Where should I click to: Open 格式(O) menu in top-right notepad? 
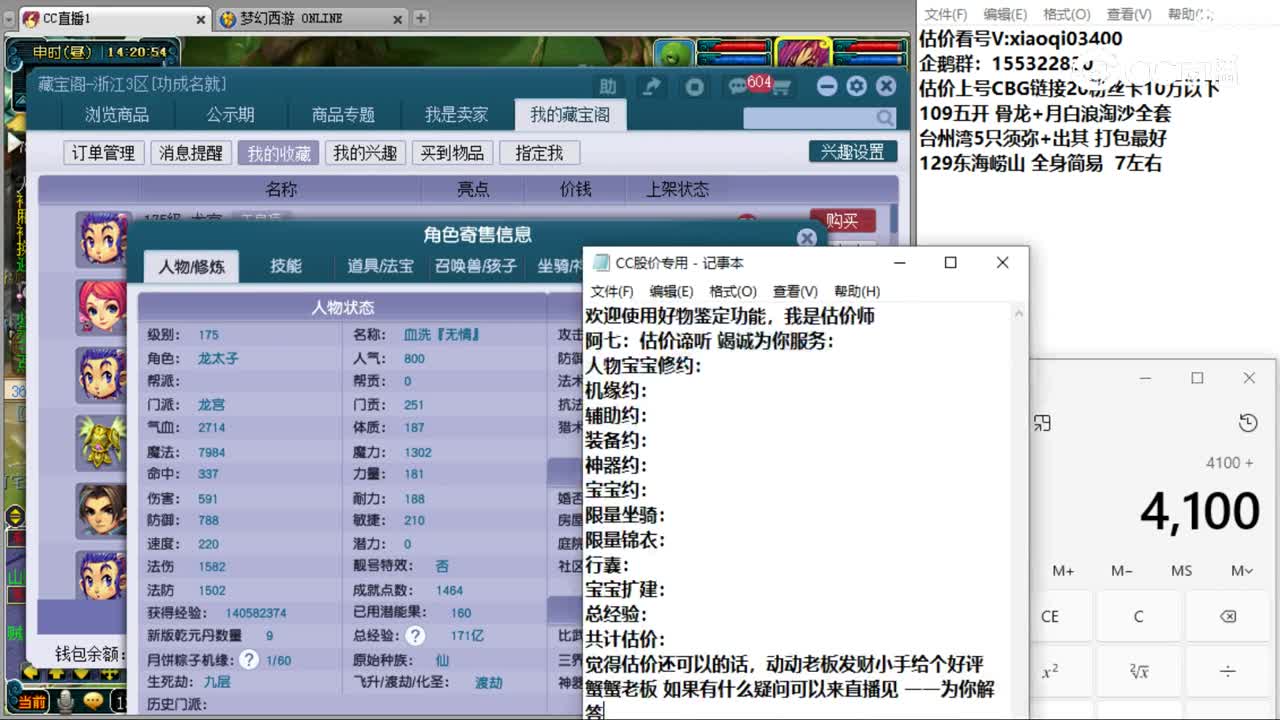click(1067, 14)
